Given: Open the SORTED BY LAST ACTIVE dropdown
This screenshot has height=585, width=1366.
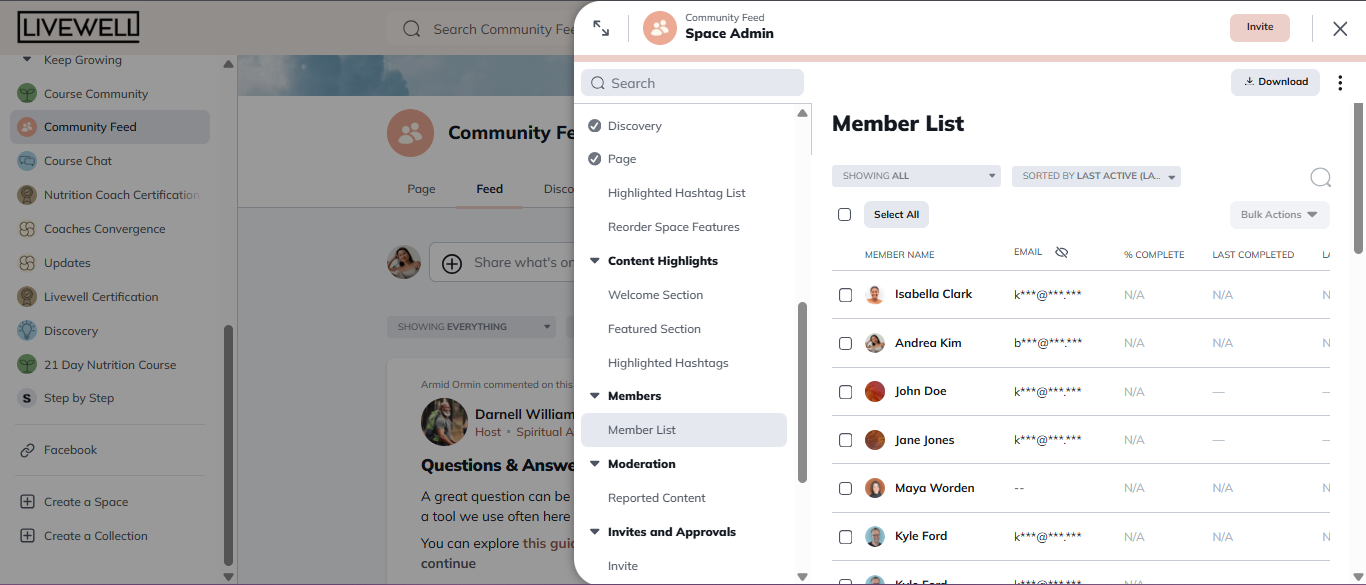Looking at the screenshot, I should click(x=1095, y=175).
